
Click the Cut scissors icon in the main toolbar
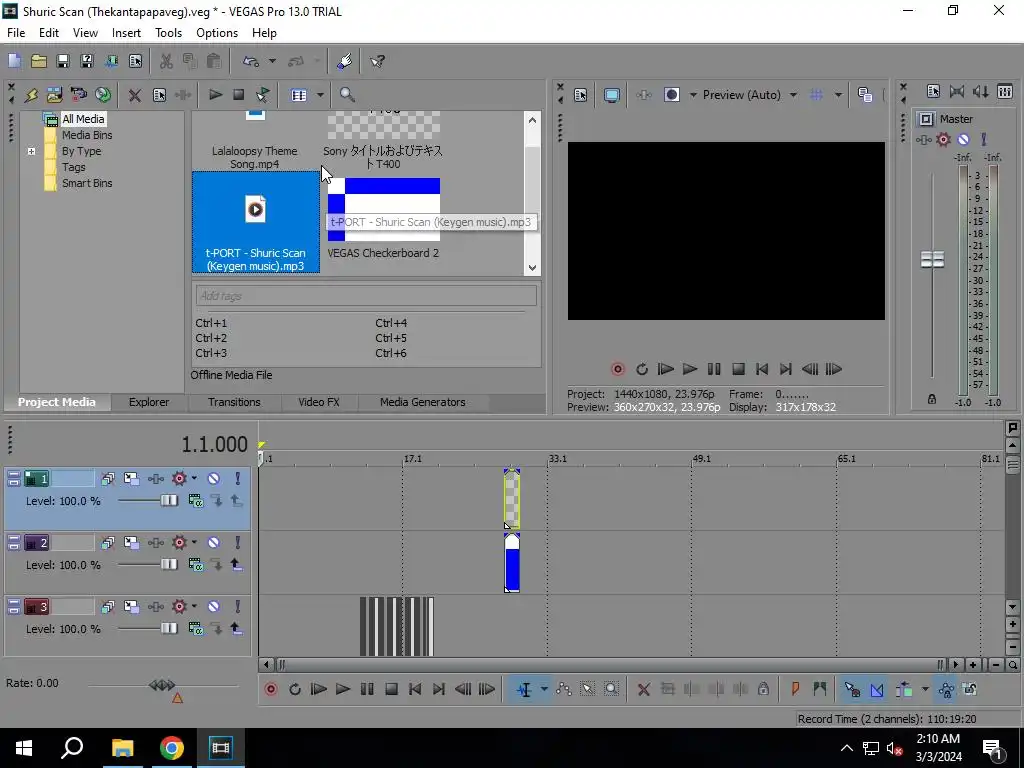(x=166, y=61)
